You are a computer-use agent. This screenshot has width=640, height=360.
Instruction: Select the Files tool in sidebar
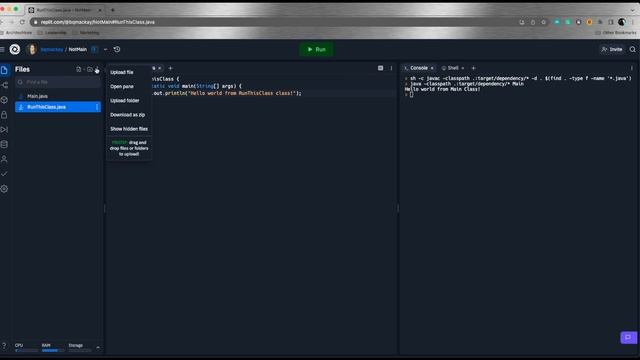(4, 70)
